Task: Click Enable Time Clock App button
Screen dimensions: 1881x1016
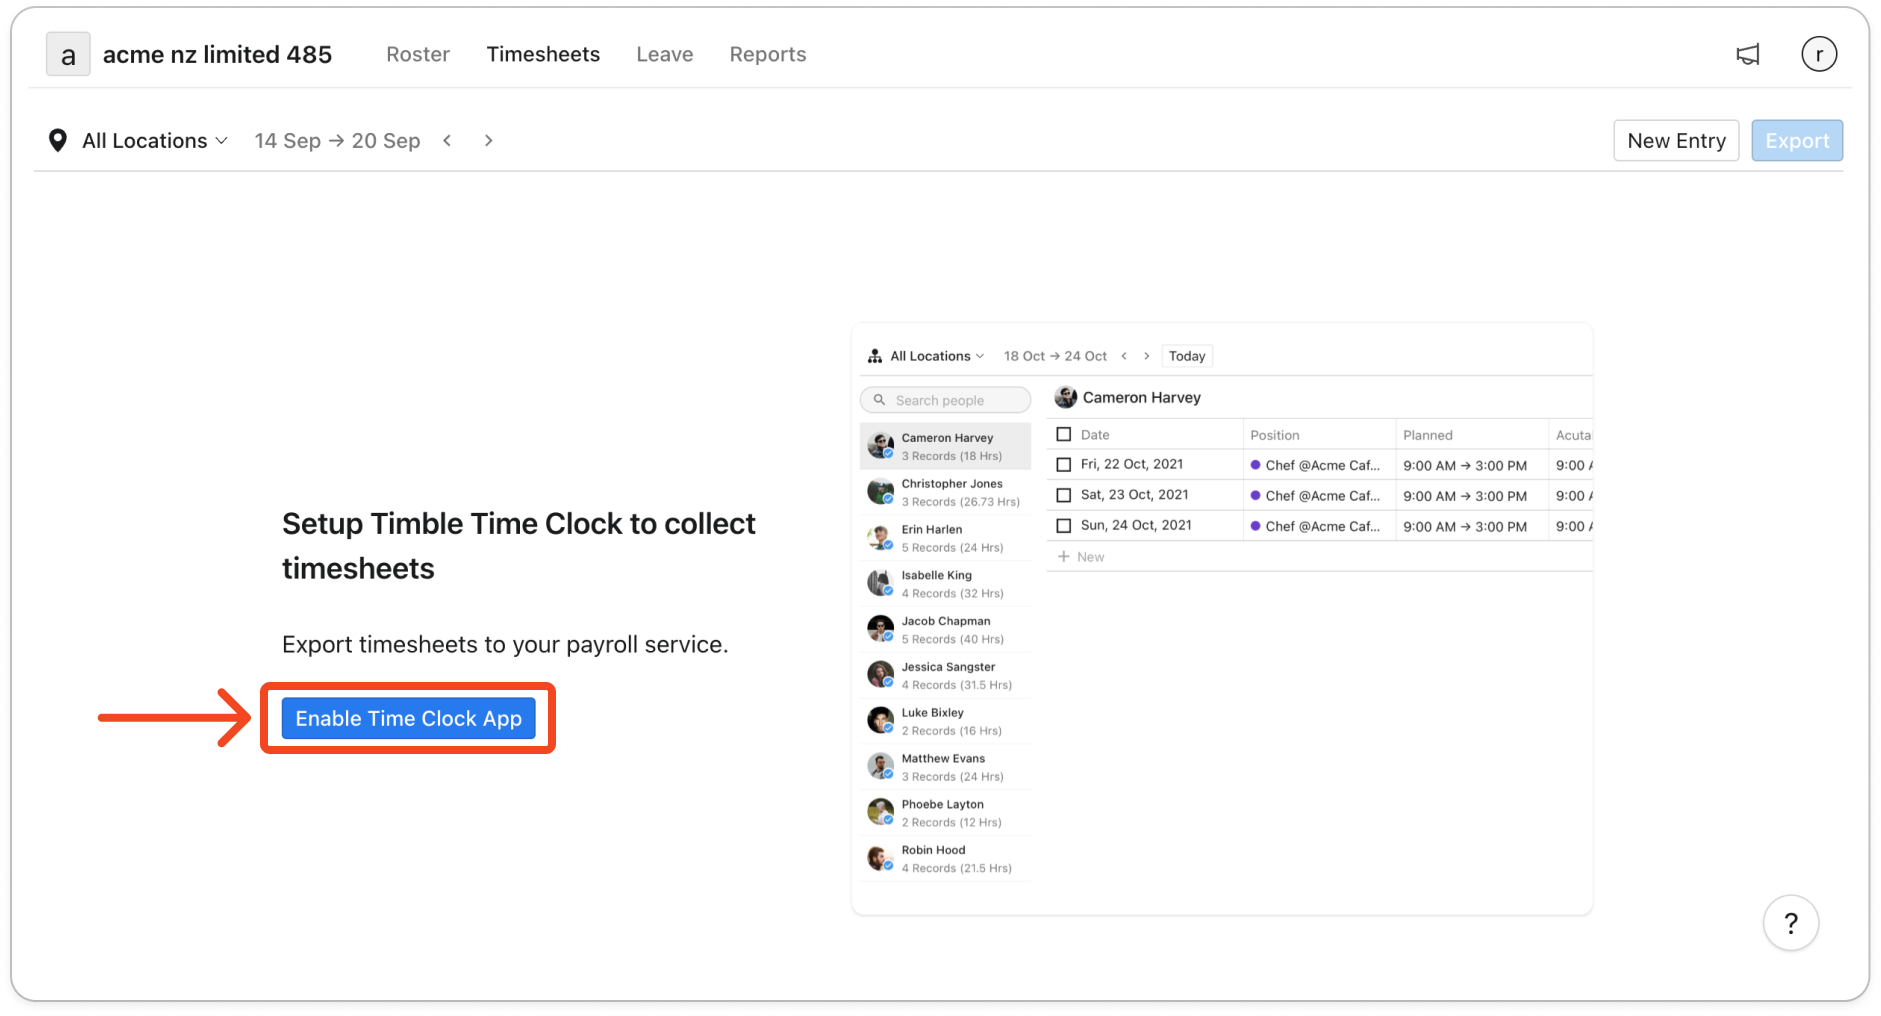Action: pos(408,719)
